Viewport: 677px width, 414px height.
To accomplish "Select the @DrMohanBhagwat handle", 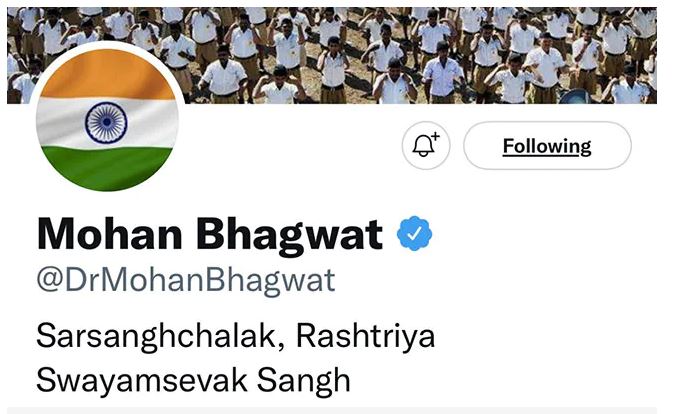I will tap(186, 280).
